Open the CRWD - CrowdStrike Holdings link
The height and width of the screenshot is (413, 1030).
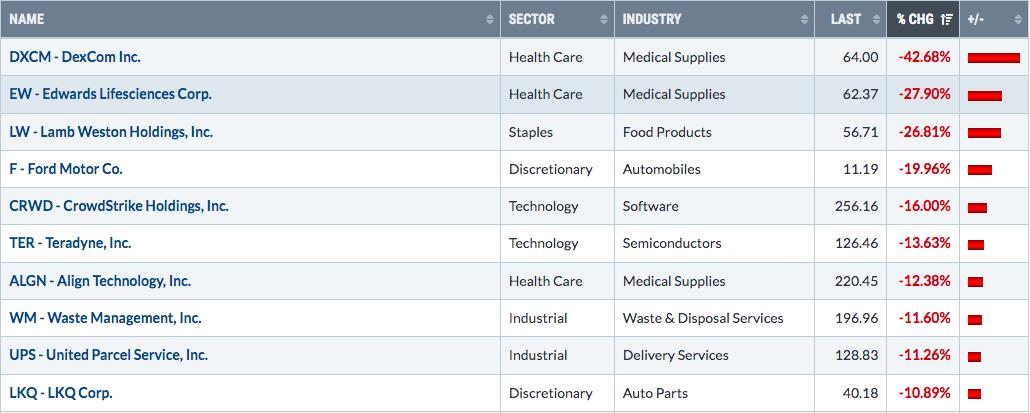pyautogui.click(x=119, y=206)
